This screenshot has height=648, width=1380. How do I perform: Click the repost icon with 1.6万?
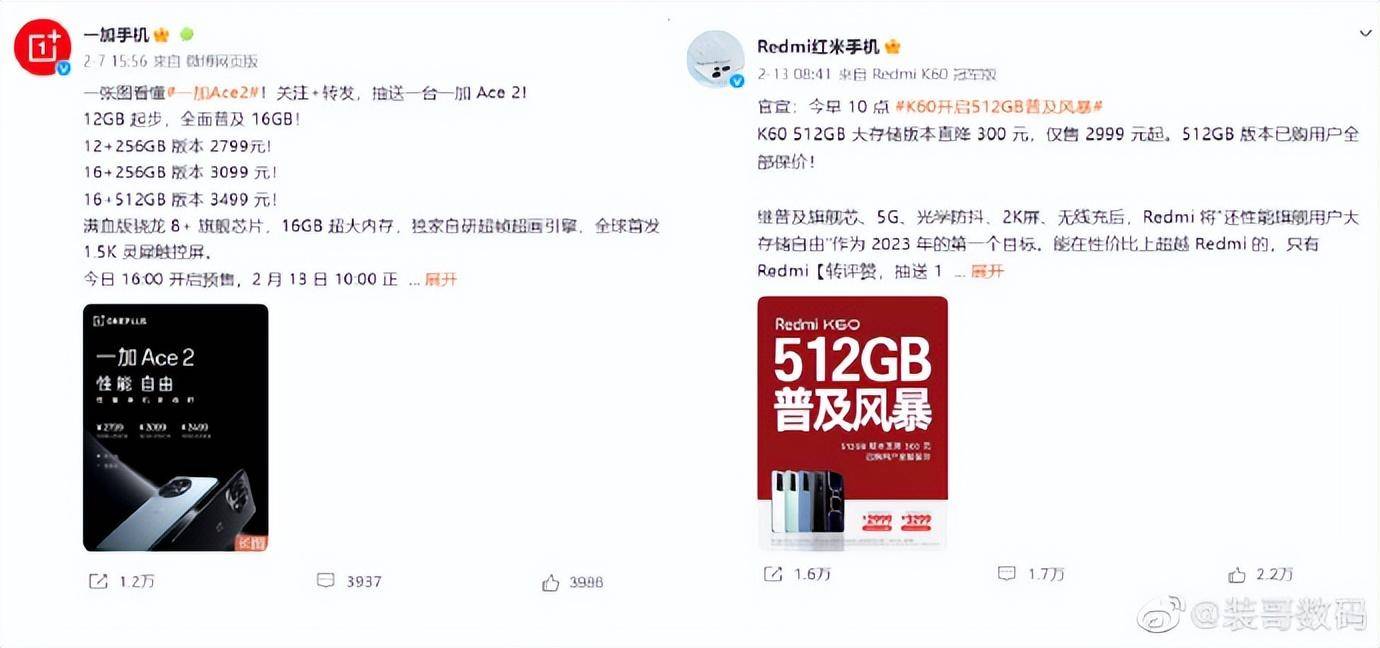pos(773,573)
